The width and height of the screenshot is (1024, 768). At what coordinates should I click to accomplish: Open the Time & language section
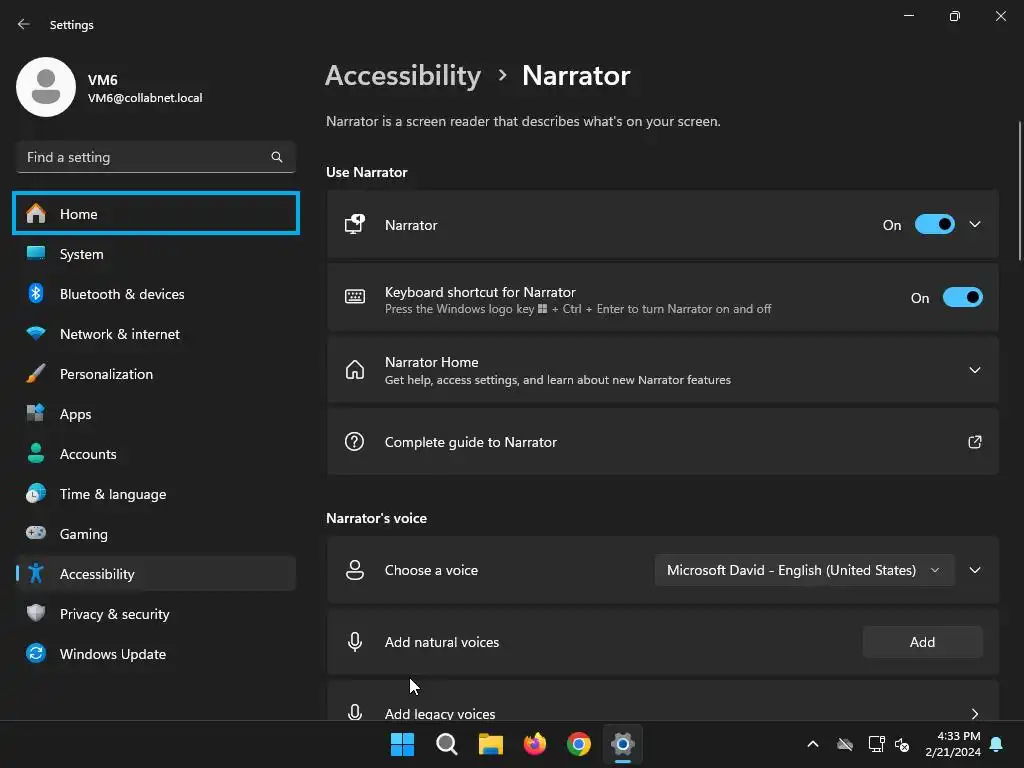point(113,494)
